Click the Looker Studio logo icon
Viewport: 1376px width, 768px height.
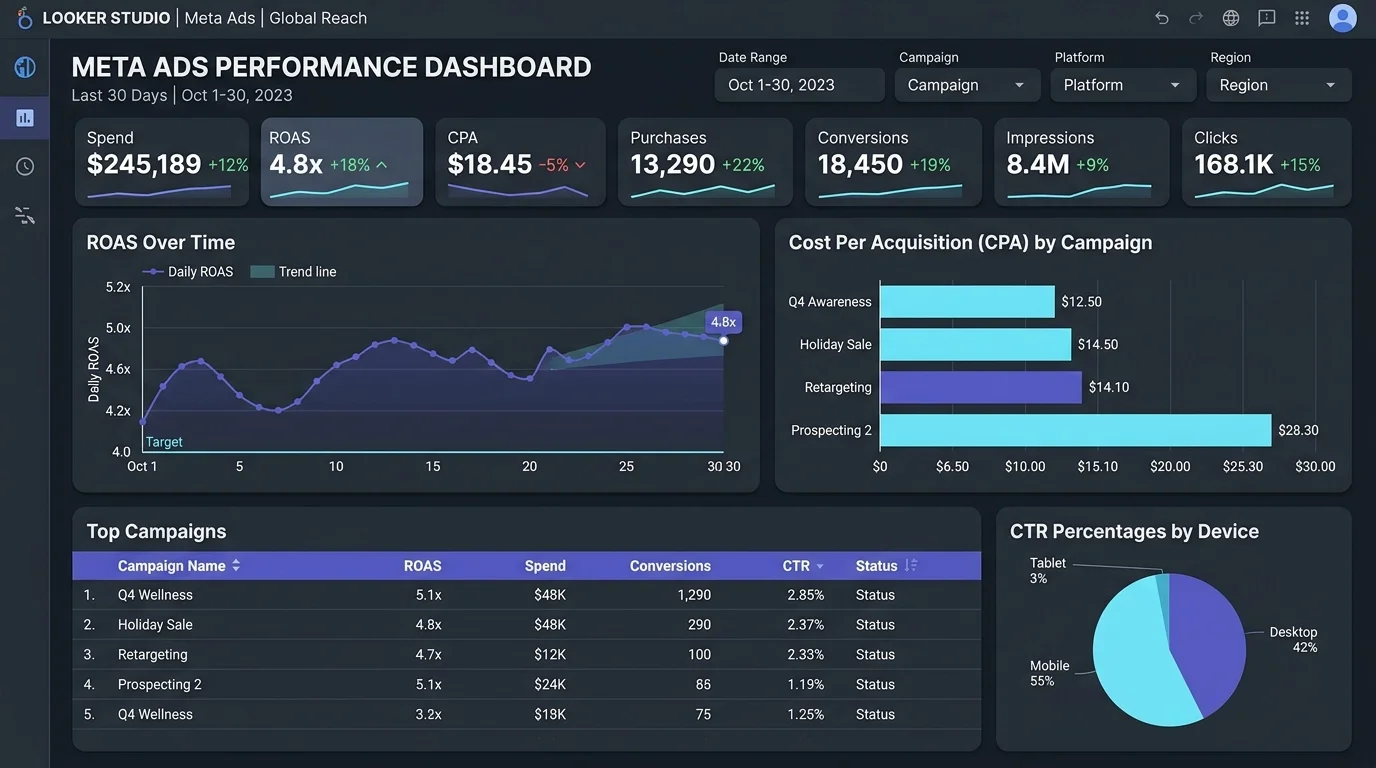click(x=25, y=17)
